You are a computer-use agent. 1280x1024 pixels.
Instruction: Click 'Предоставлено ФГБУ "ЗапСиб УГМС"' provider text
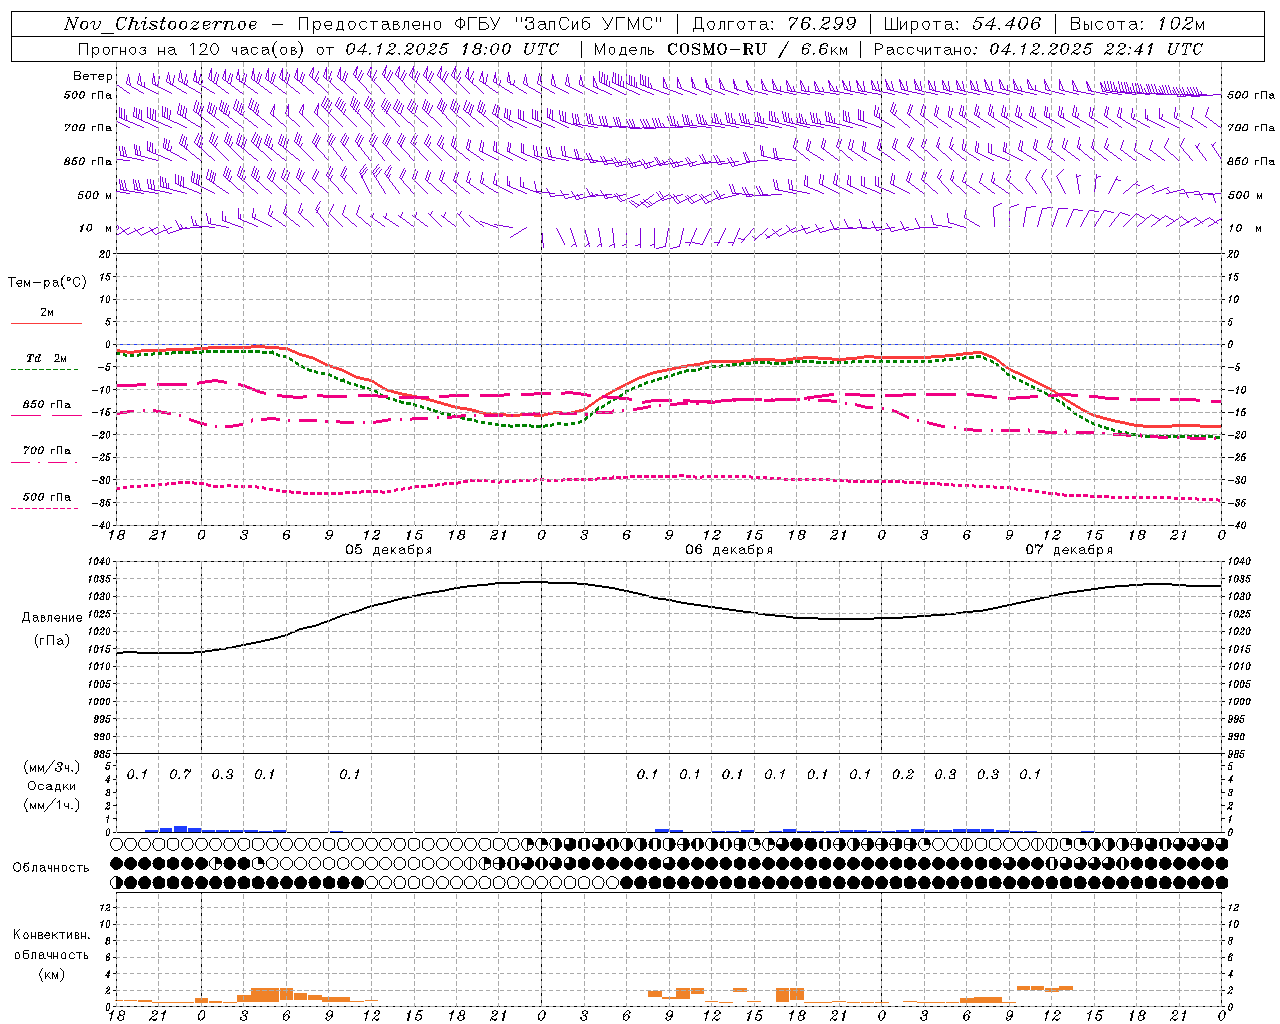coord(480,24)
